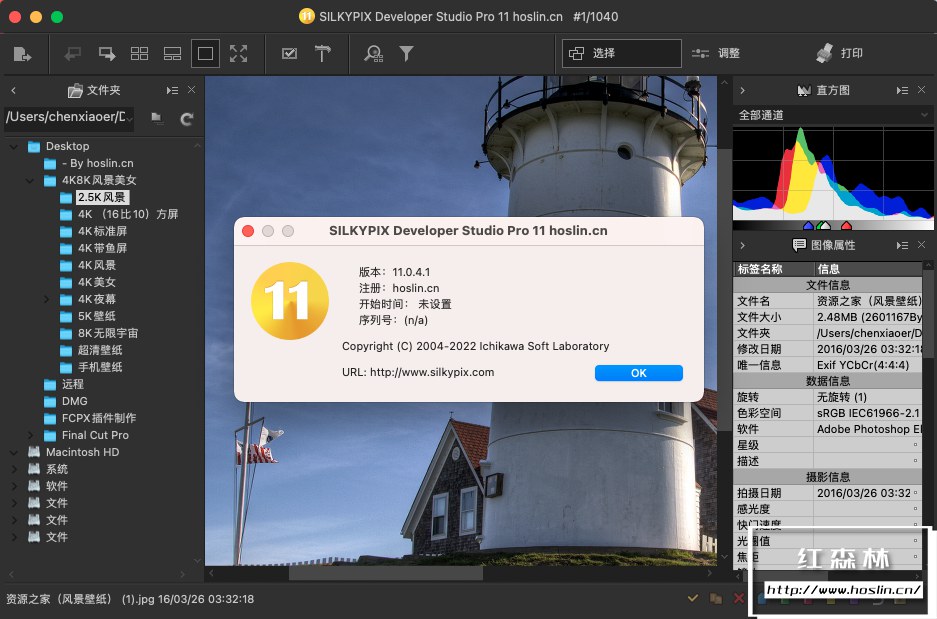Click the next image arrow icon

(107, 54)
